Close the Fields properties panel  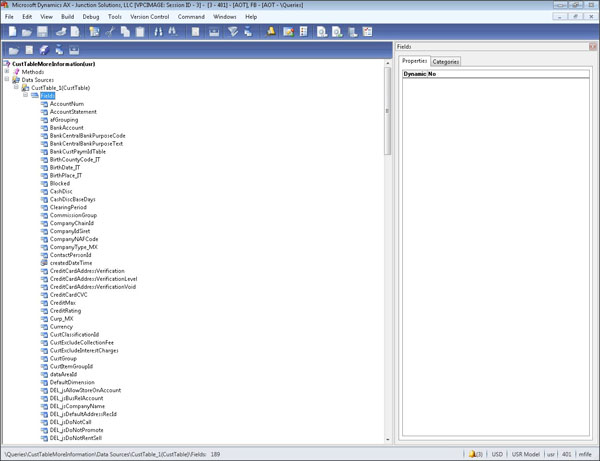pos(593,47)
